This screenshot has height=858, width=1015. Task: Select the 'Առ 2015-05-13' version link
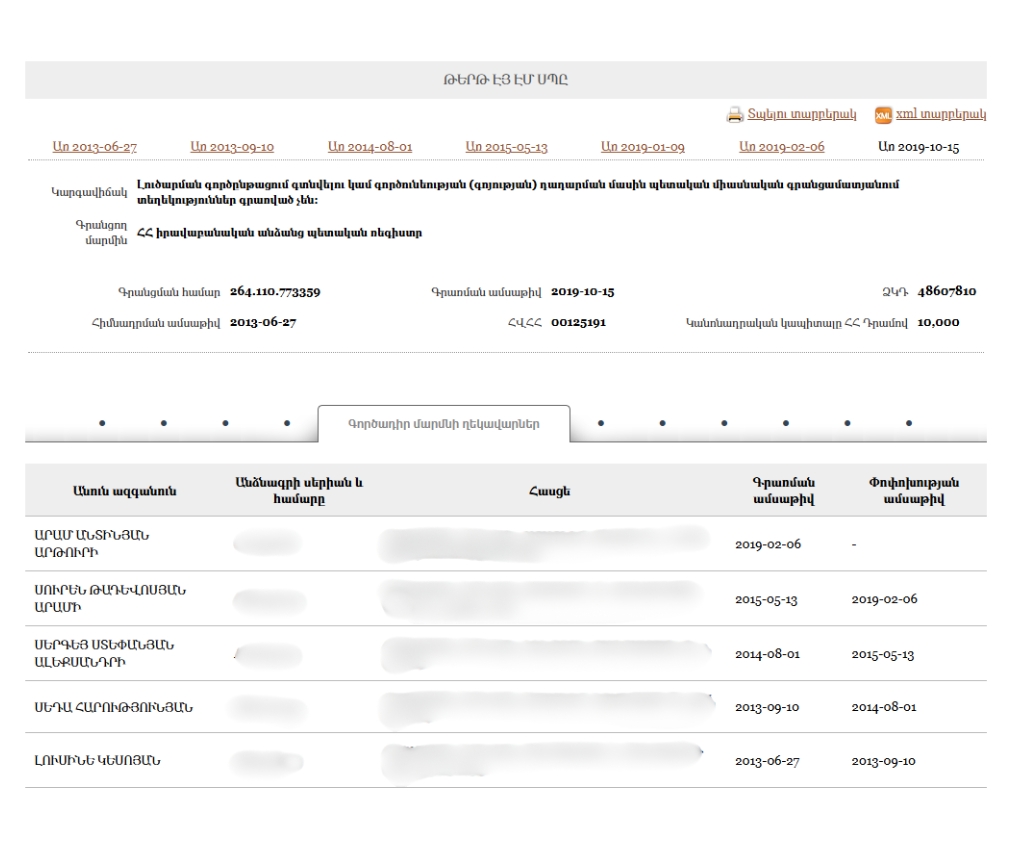coord(507,147)
